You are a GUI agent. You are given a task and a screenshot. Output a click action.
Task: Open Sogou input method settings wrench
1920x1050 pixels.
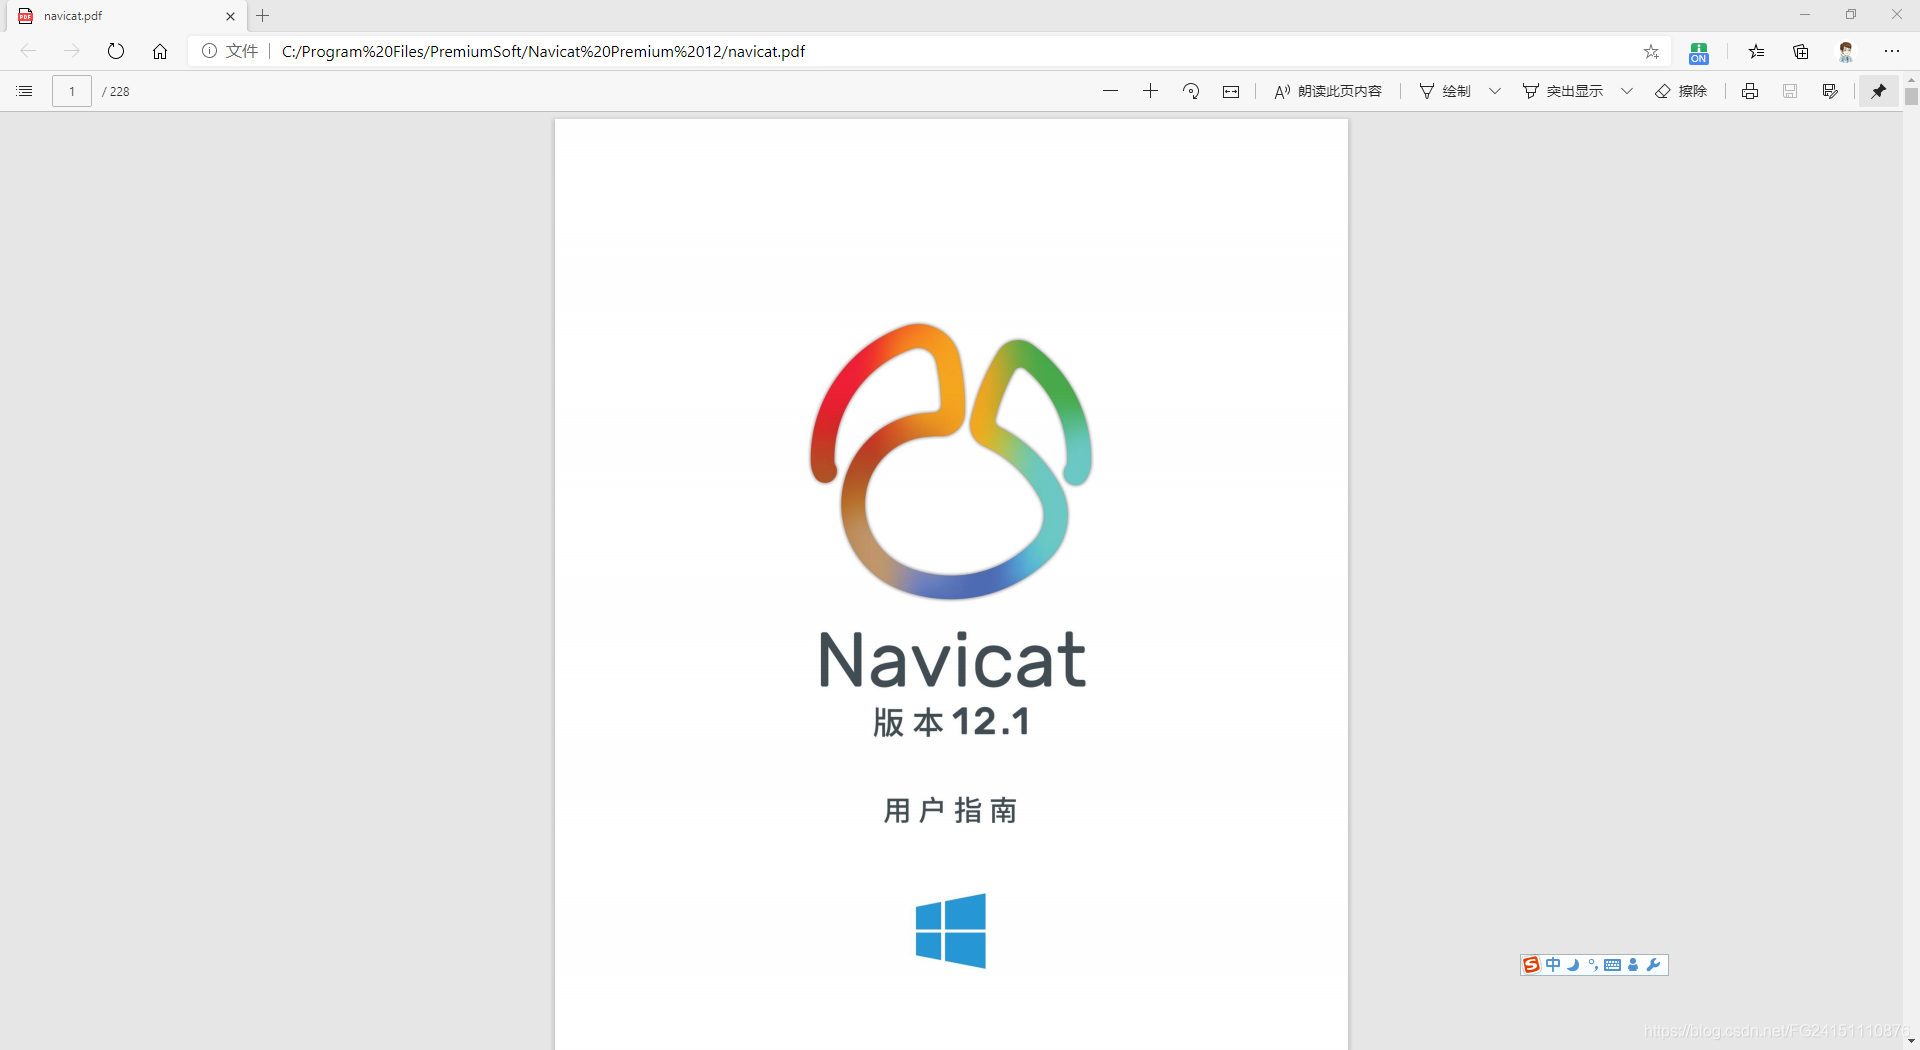[x=1654, y=965]
